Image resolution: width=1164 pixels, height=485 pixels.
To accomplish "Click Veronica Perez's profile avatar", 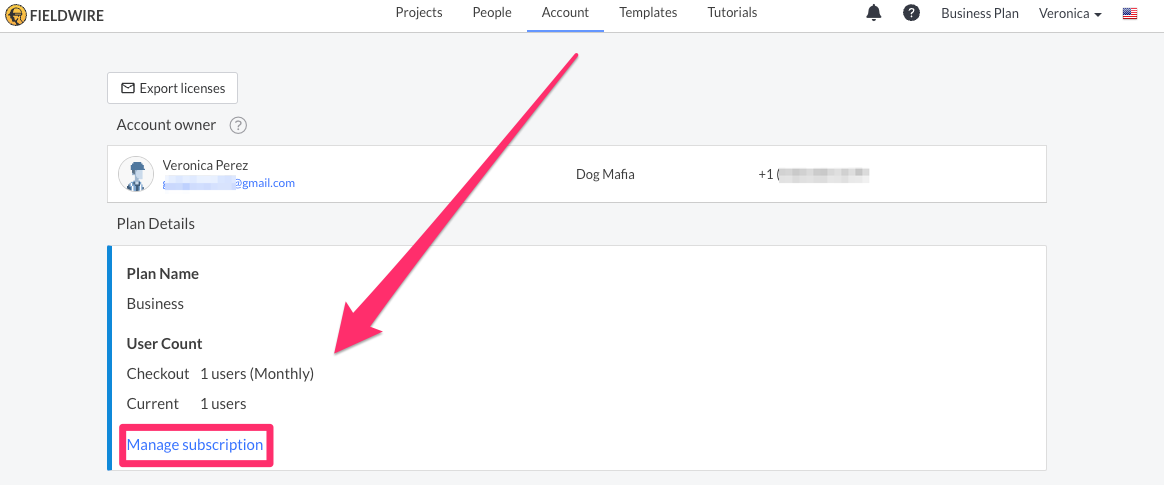I will [136, 175].
